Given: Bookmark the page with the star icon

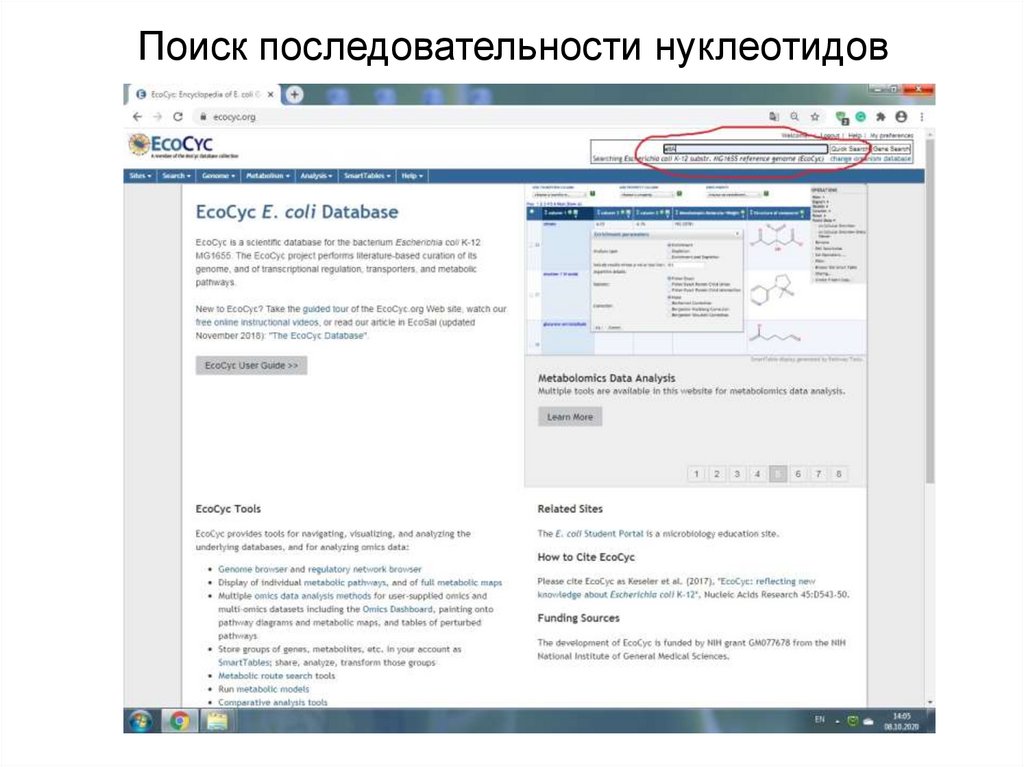Looking at the screenshot, I should click(815, 115).
